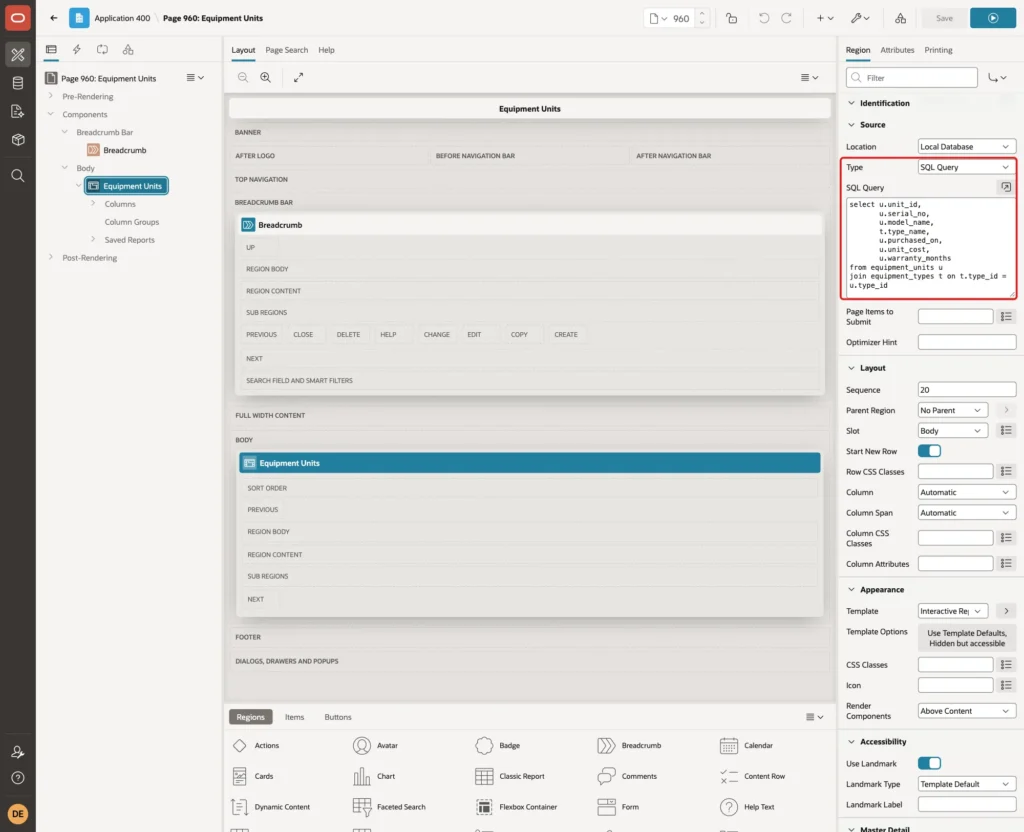Toggle the Start New Row switch

(x=929, y=451)
